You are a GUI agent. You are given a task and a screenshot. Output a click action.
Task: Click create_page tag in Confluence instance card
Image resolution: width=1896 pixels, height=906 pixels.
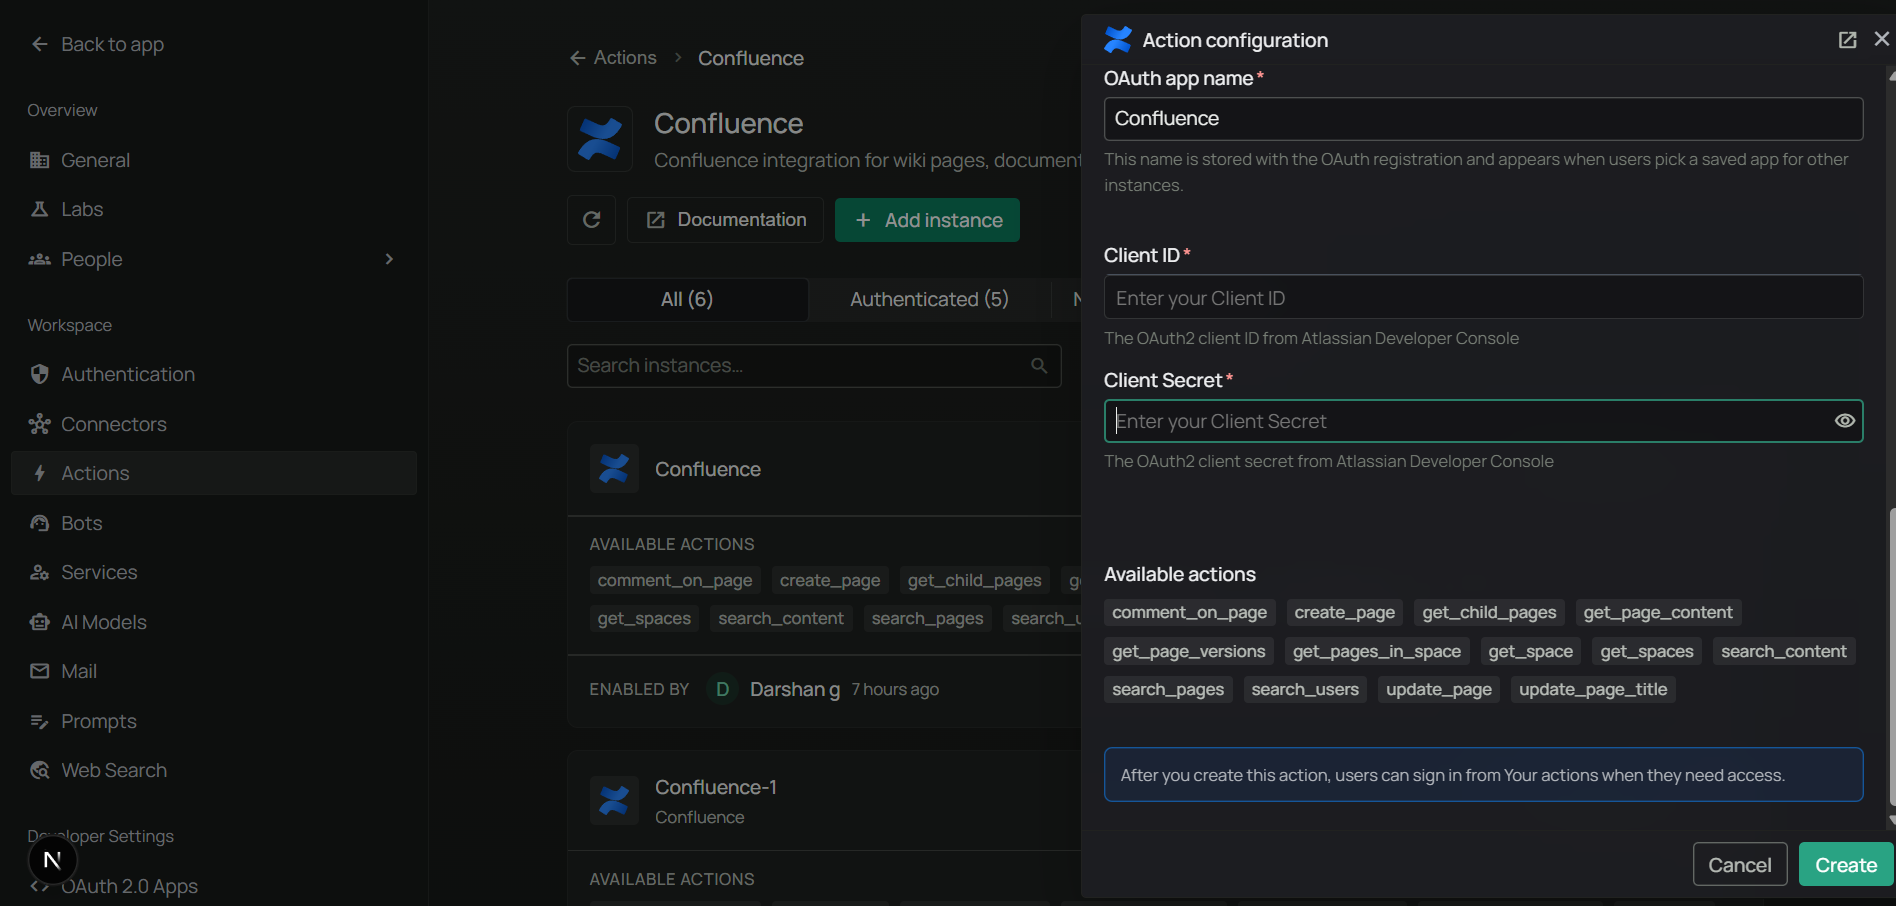[x=830, y=580]
